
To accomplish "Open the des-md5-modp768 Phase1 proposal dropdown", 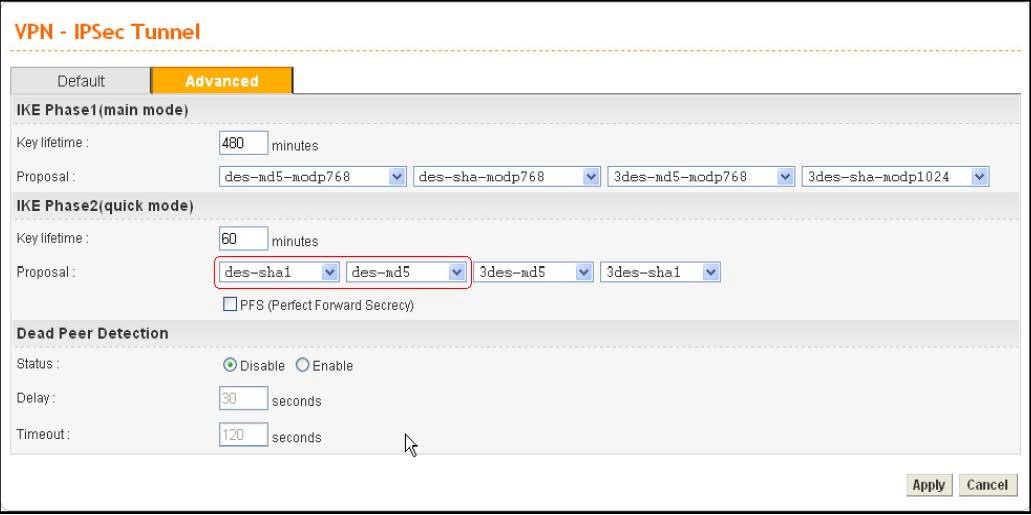I will coord(312,177).
